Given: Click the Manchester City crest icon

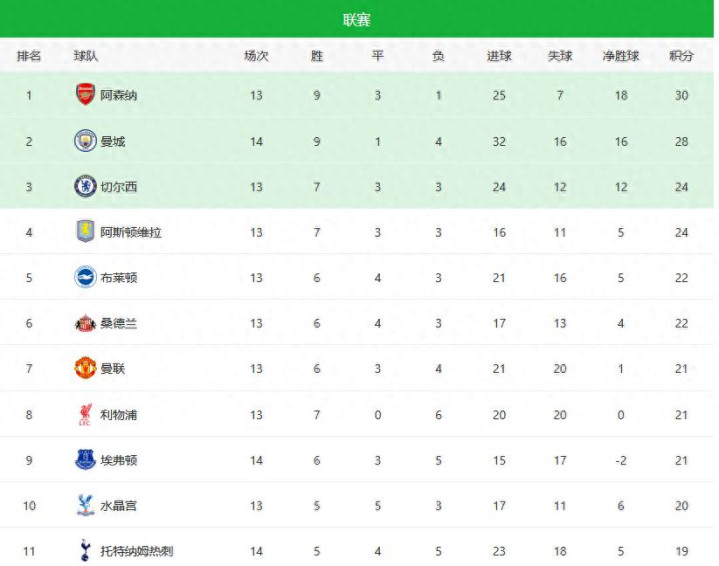Looking at the screenshot, I should coord(85,141).
